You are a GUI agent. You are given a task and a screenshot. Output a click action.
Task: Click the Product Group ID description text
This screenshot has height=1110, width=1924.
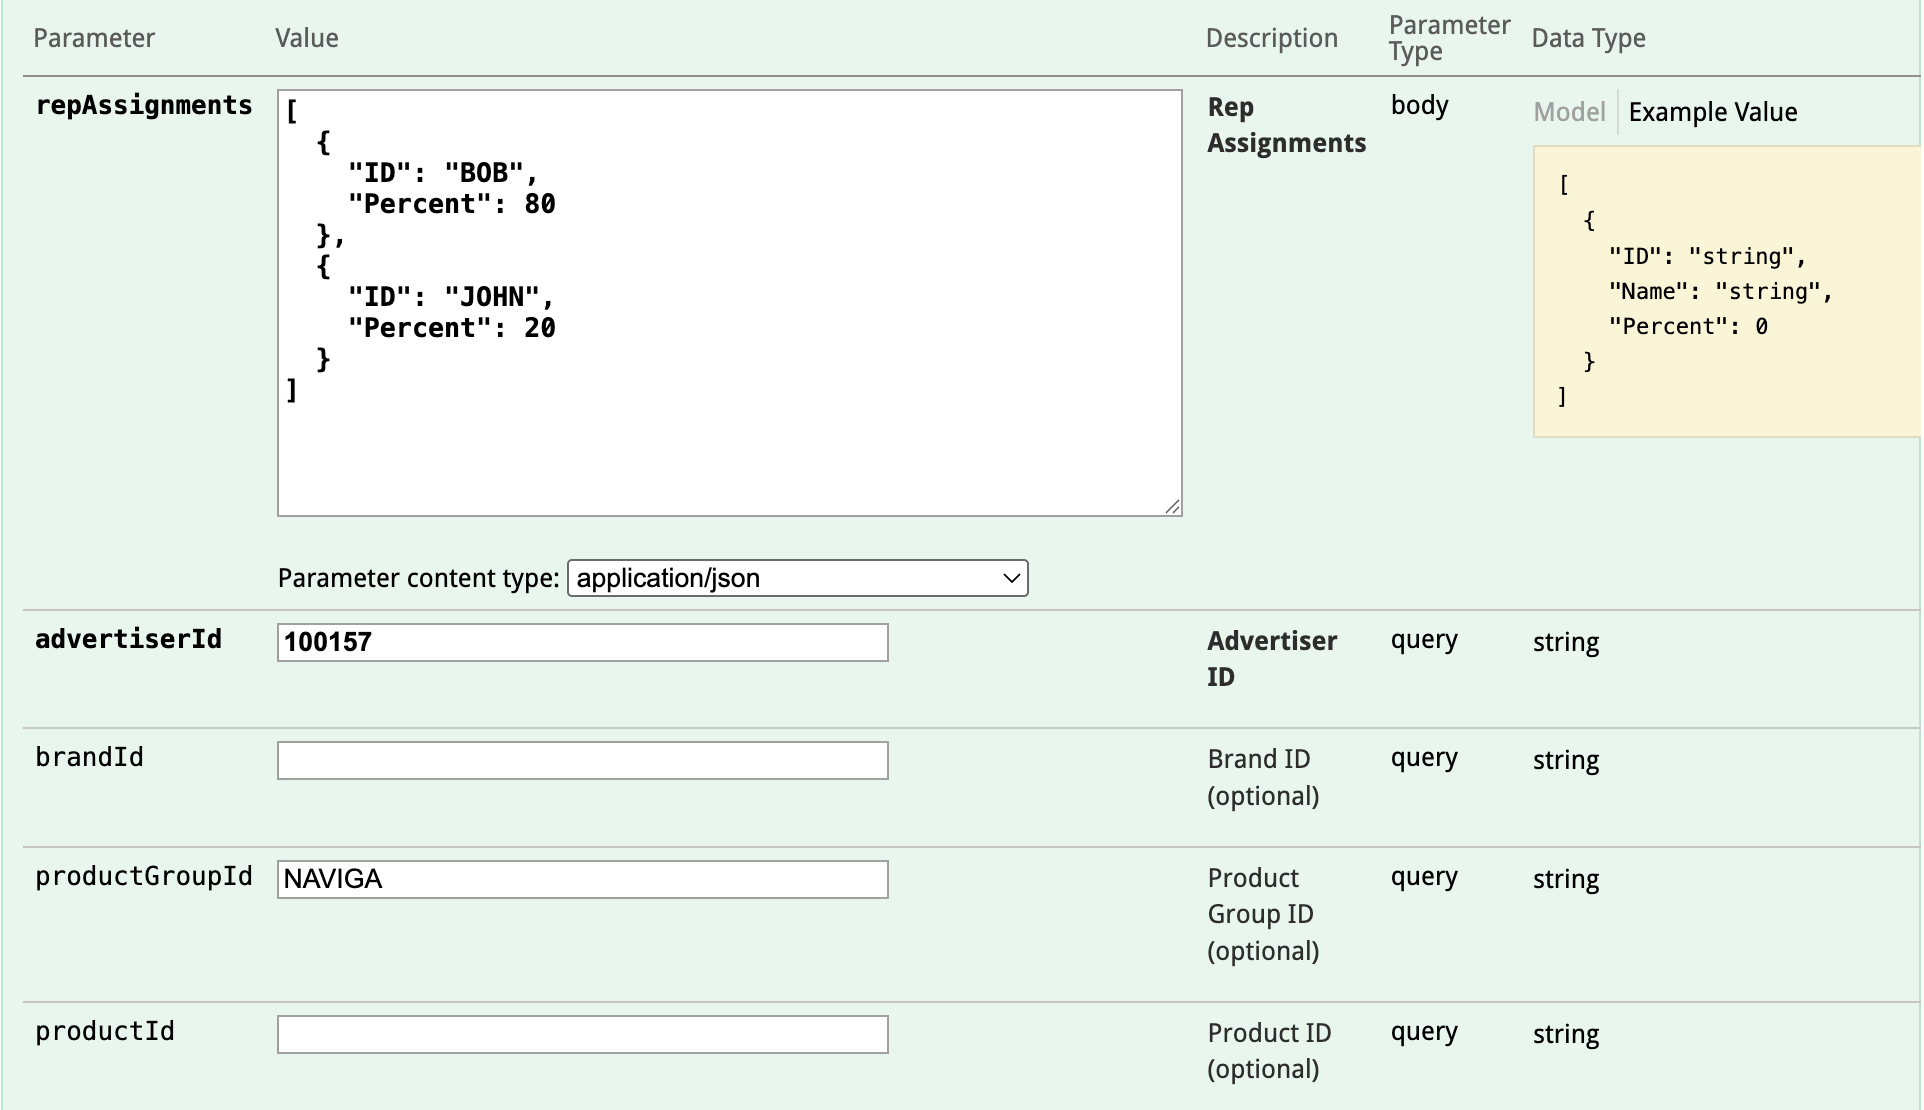point(1262,914)
